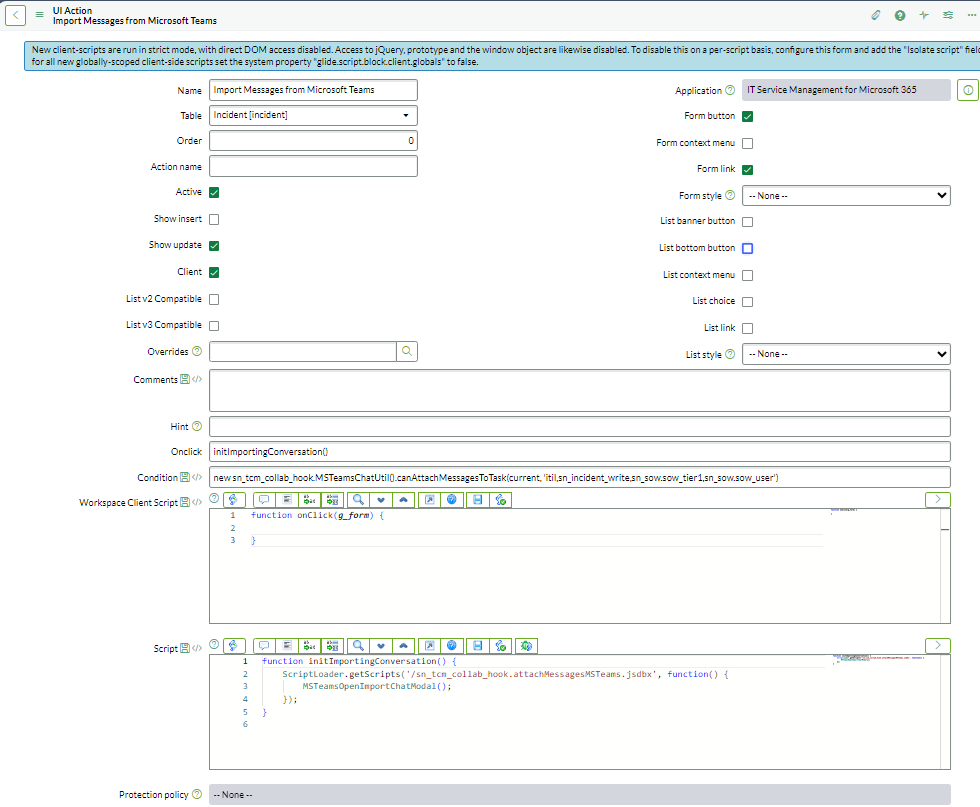Open the List style dropdown
Viewport: 980px width, 807px height.
[x=846, y=354]
